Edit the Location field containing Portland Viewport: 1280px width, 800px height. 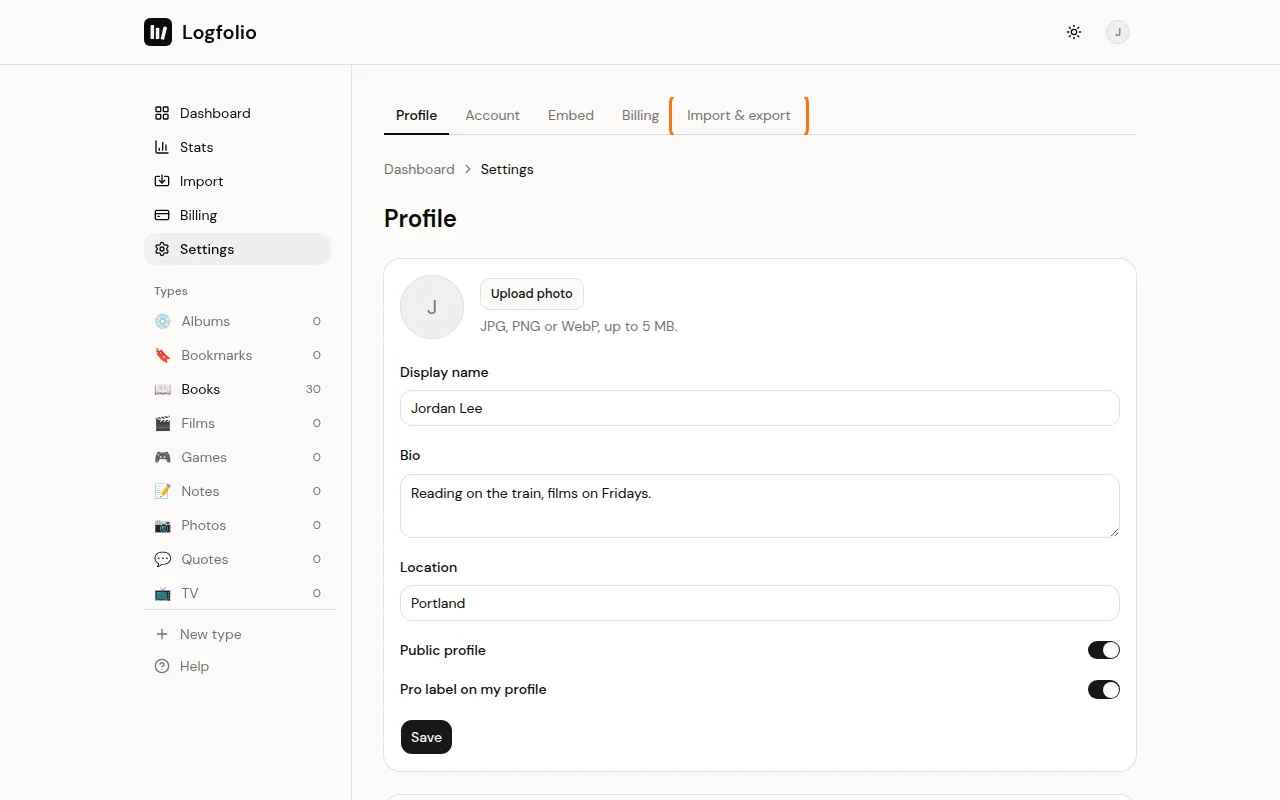point(760,603)
